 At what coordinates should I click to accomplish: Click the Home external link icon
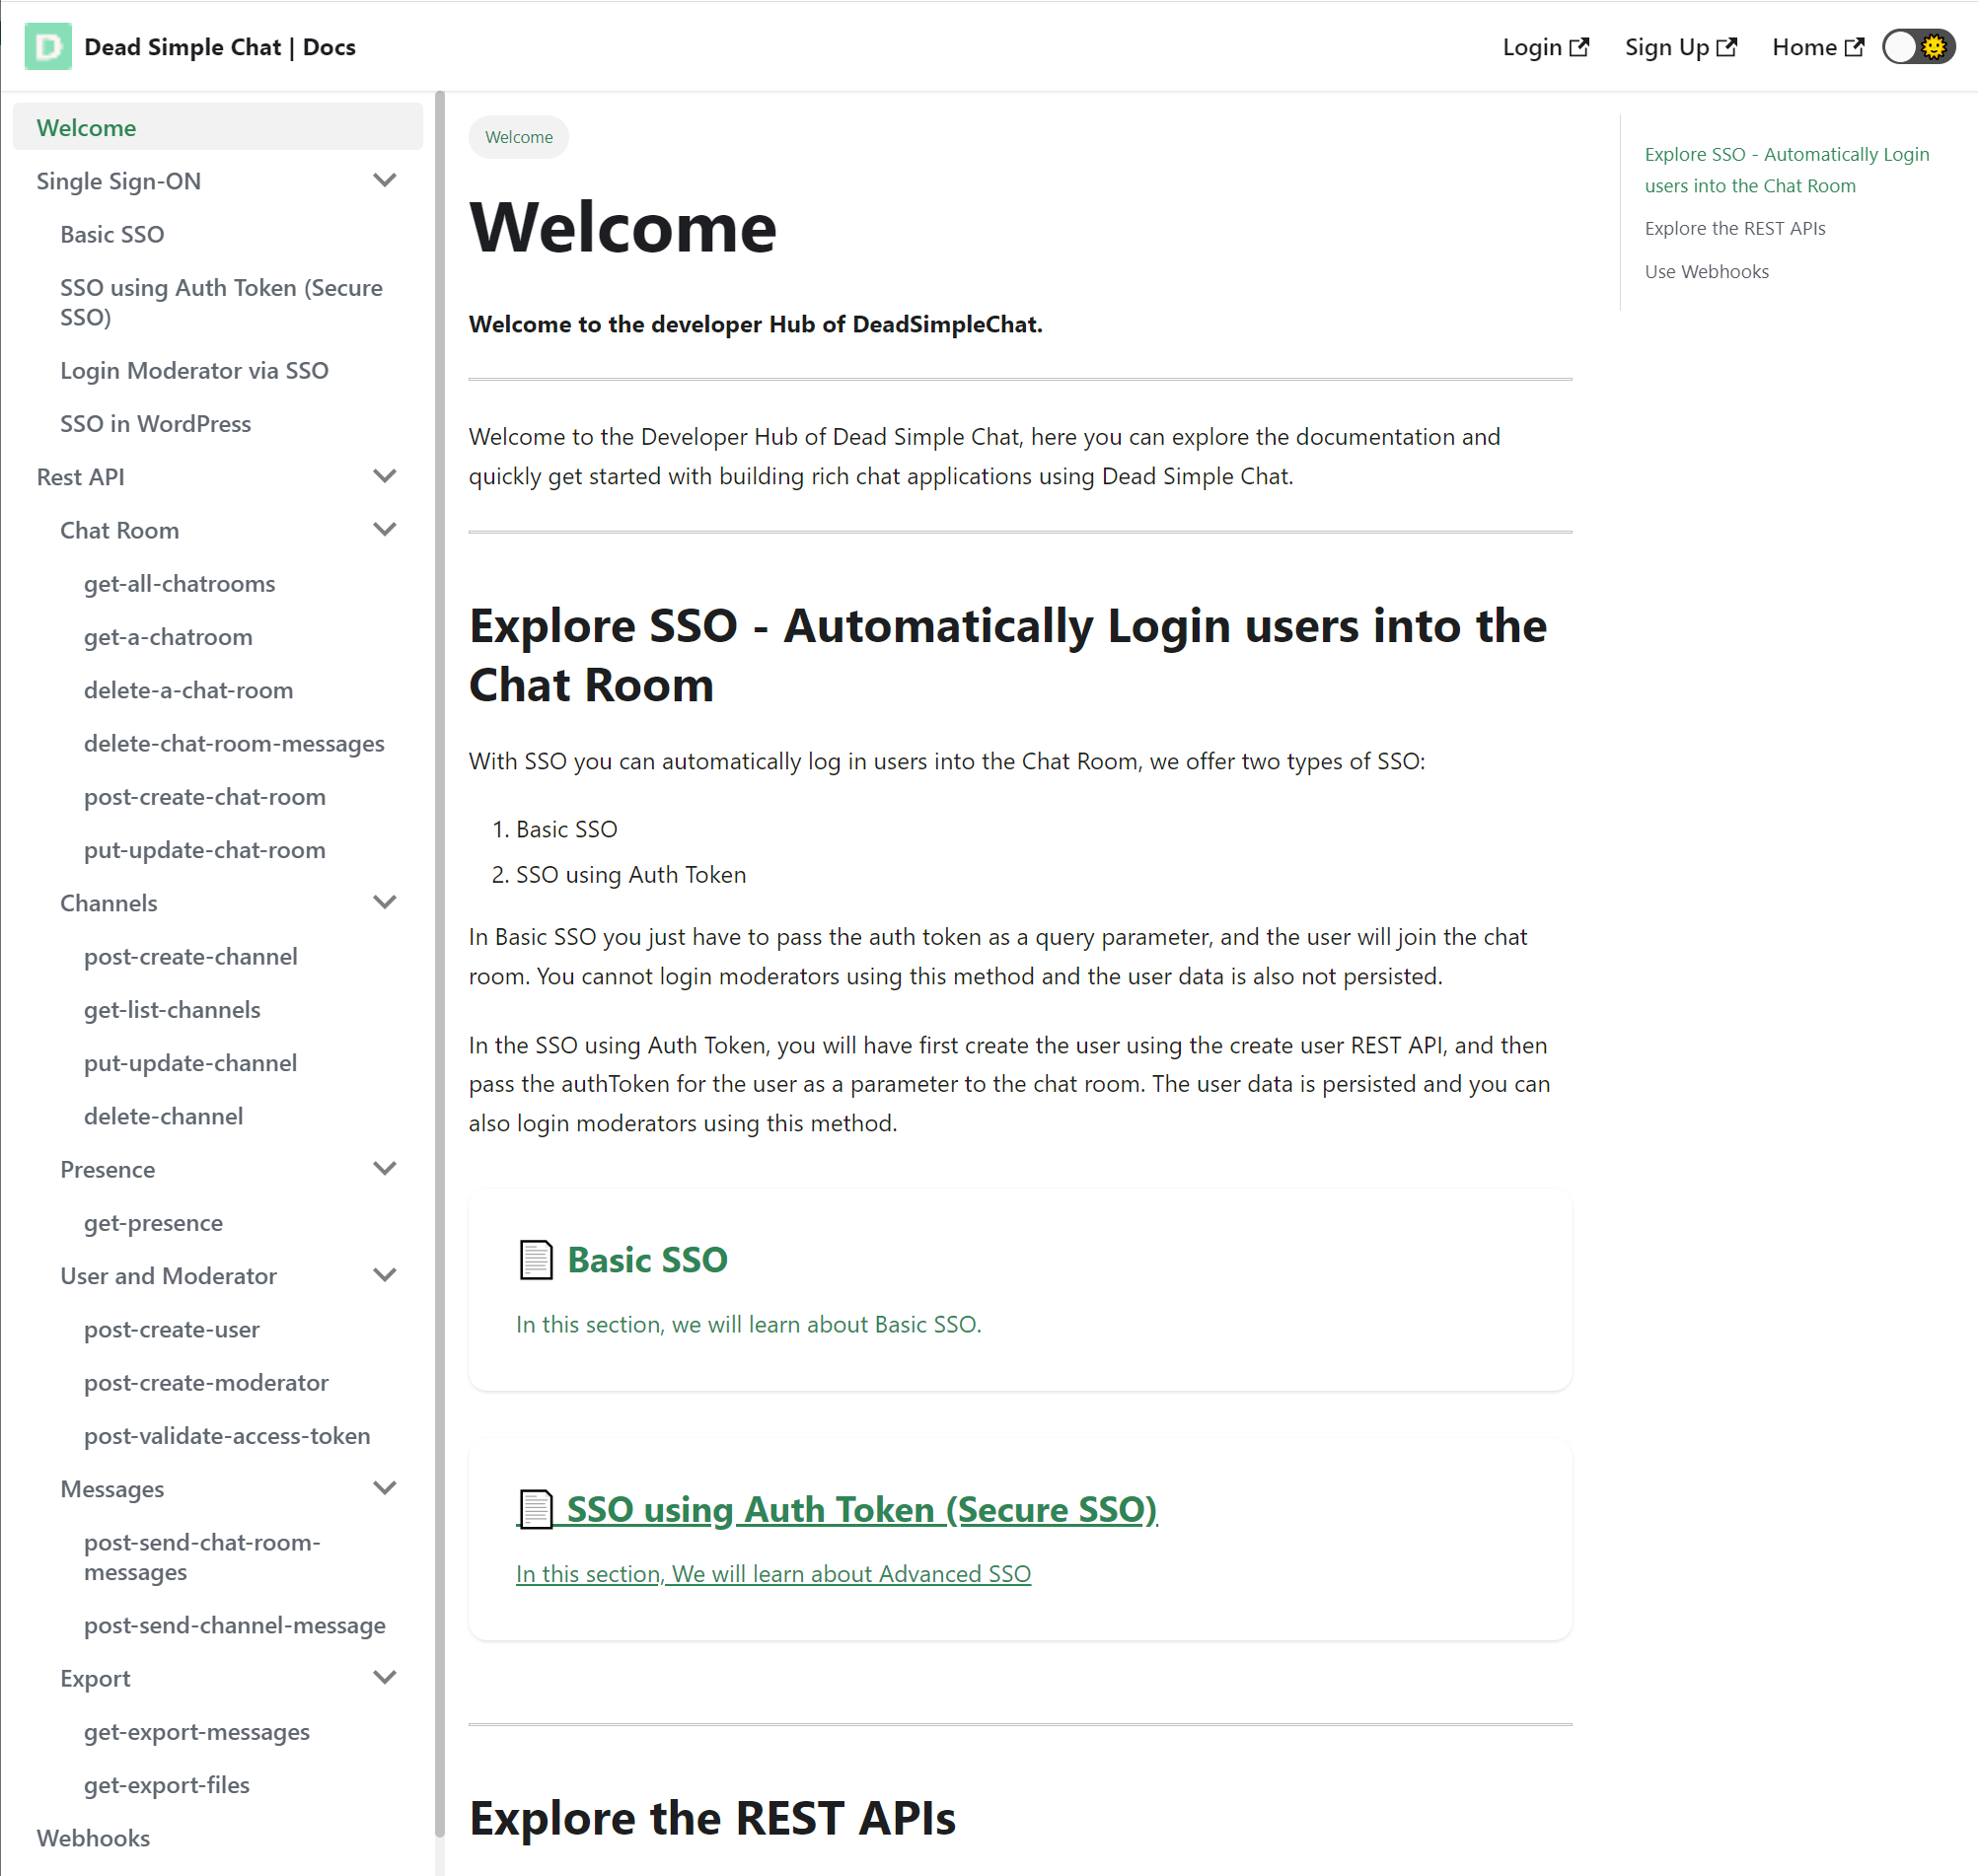coord(1857,45)
